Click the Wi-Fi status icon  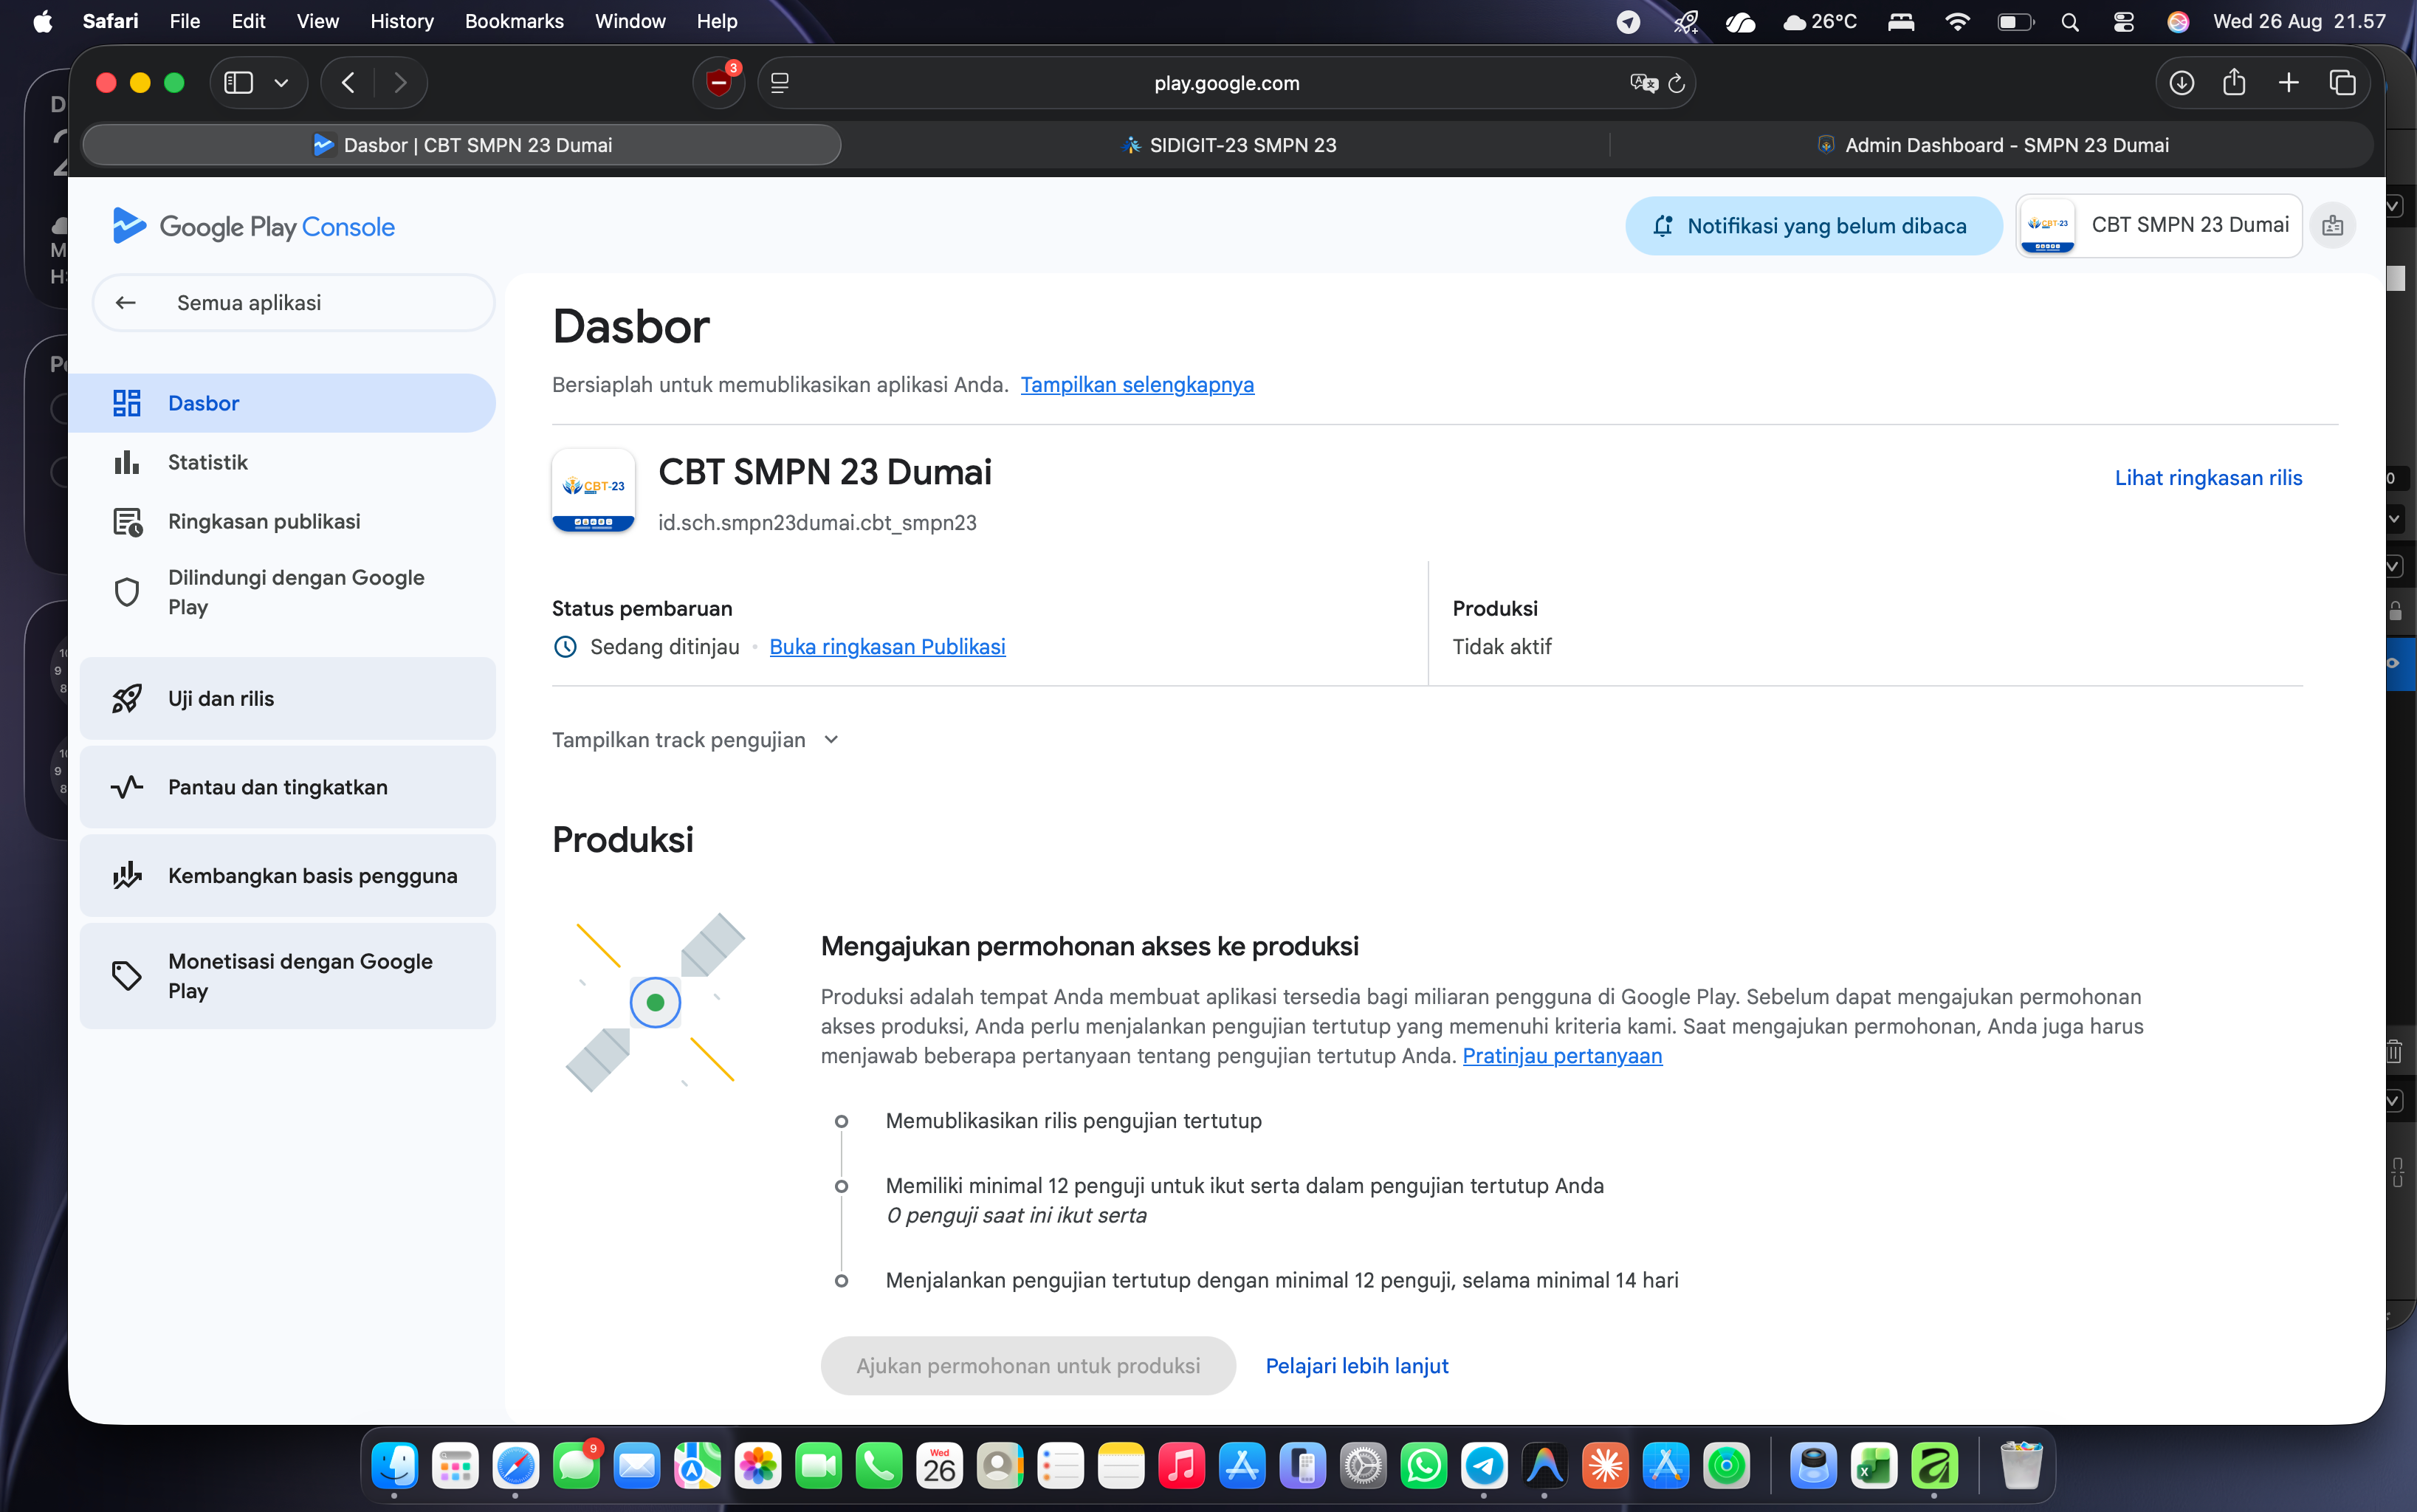click(x=1957, y=21)
